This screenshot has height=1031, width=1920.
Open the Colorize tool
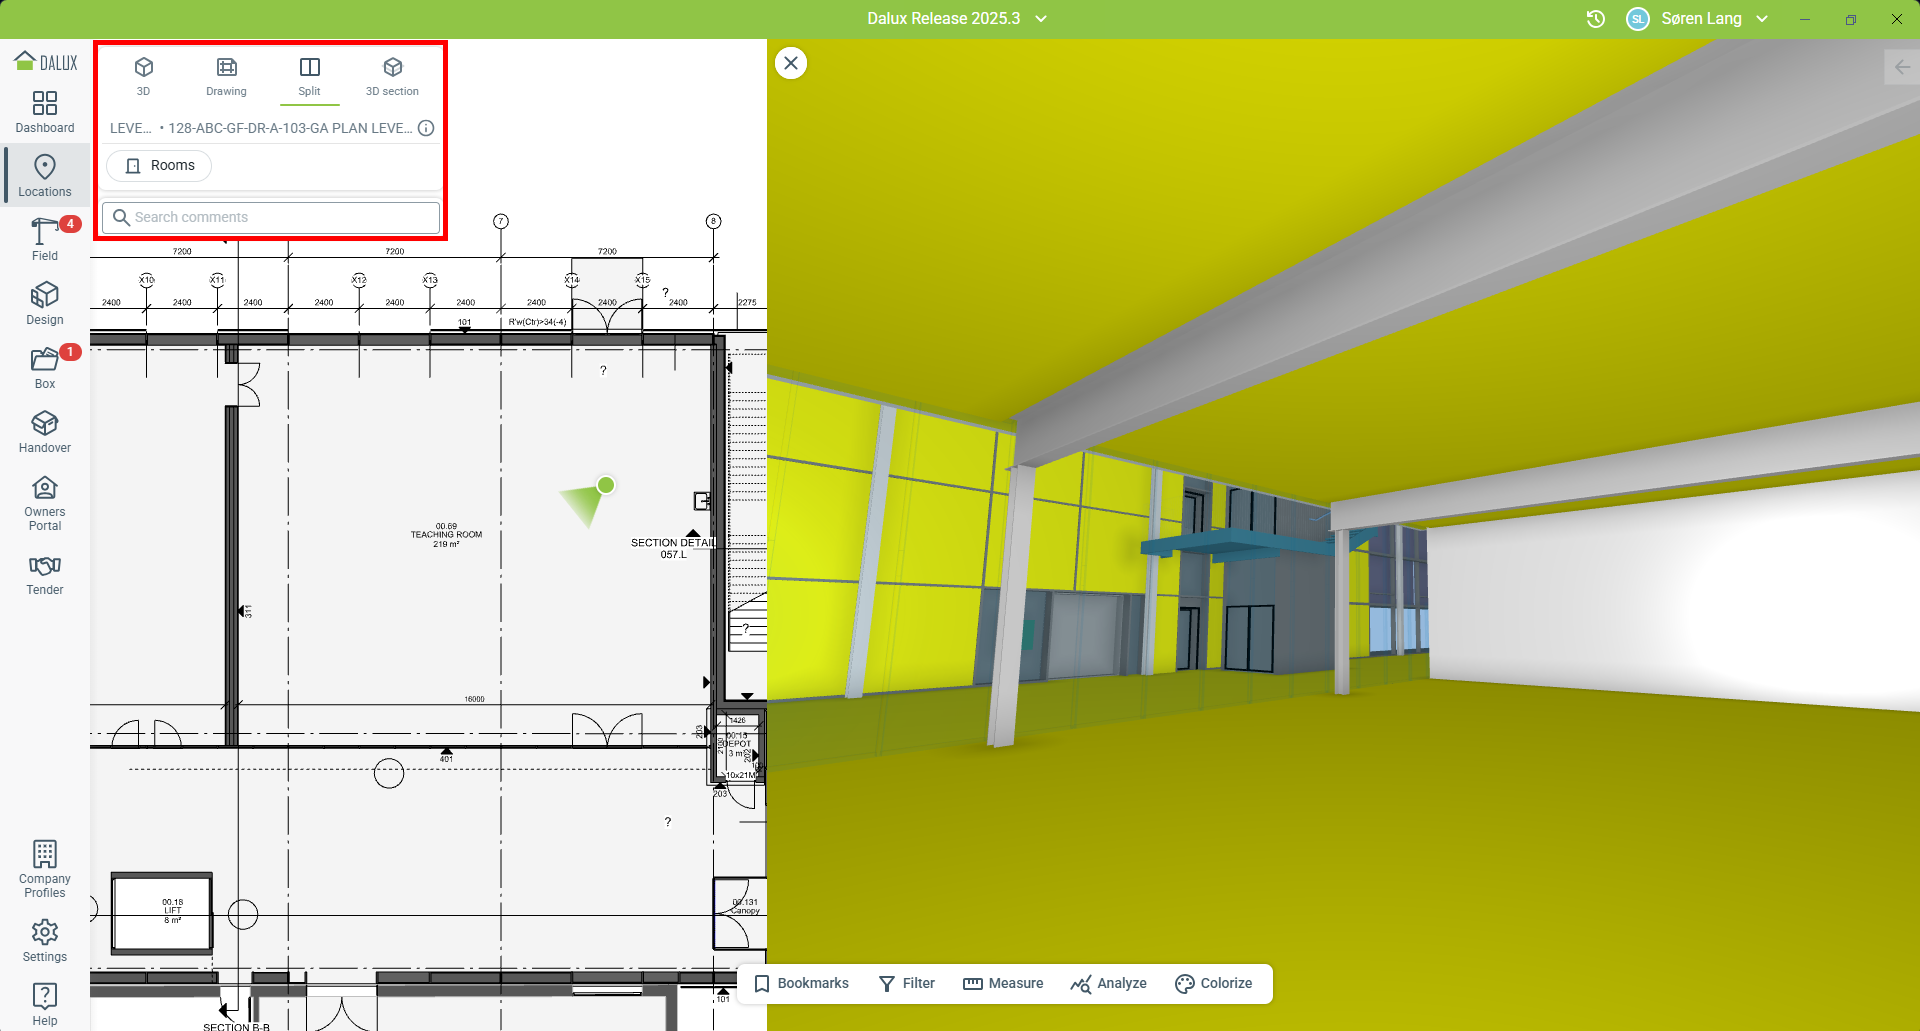(1213, 984)
